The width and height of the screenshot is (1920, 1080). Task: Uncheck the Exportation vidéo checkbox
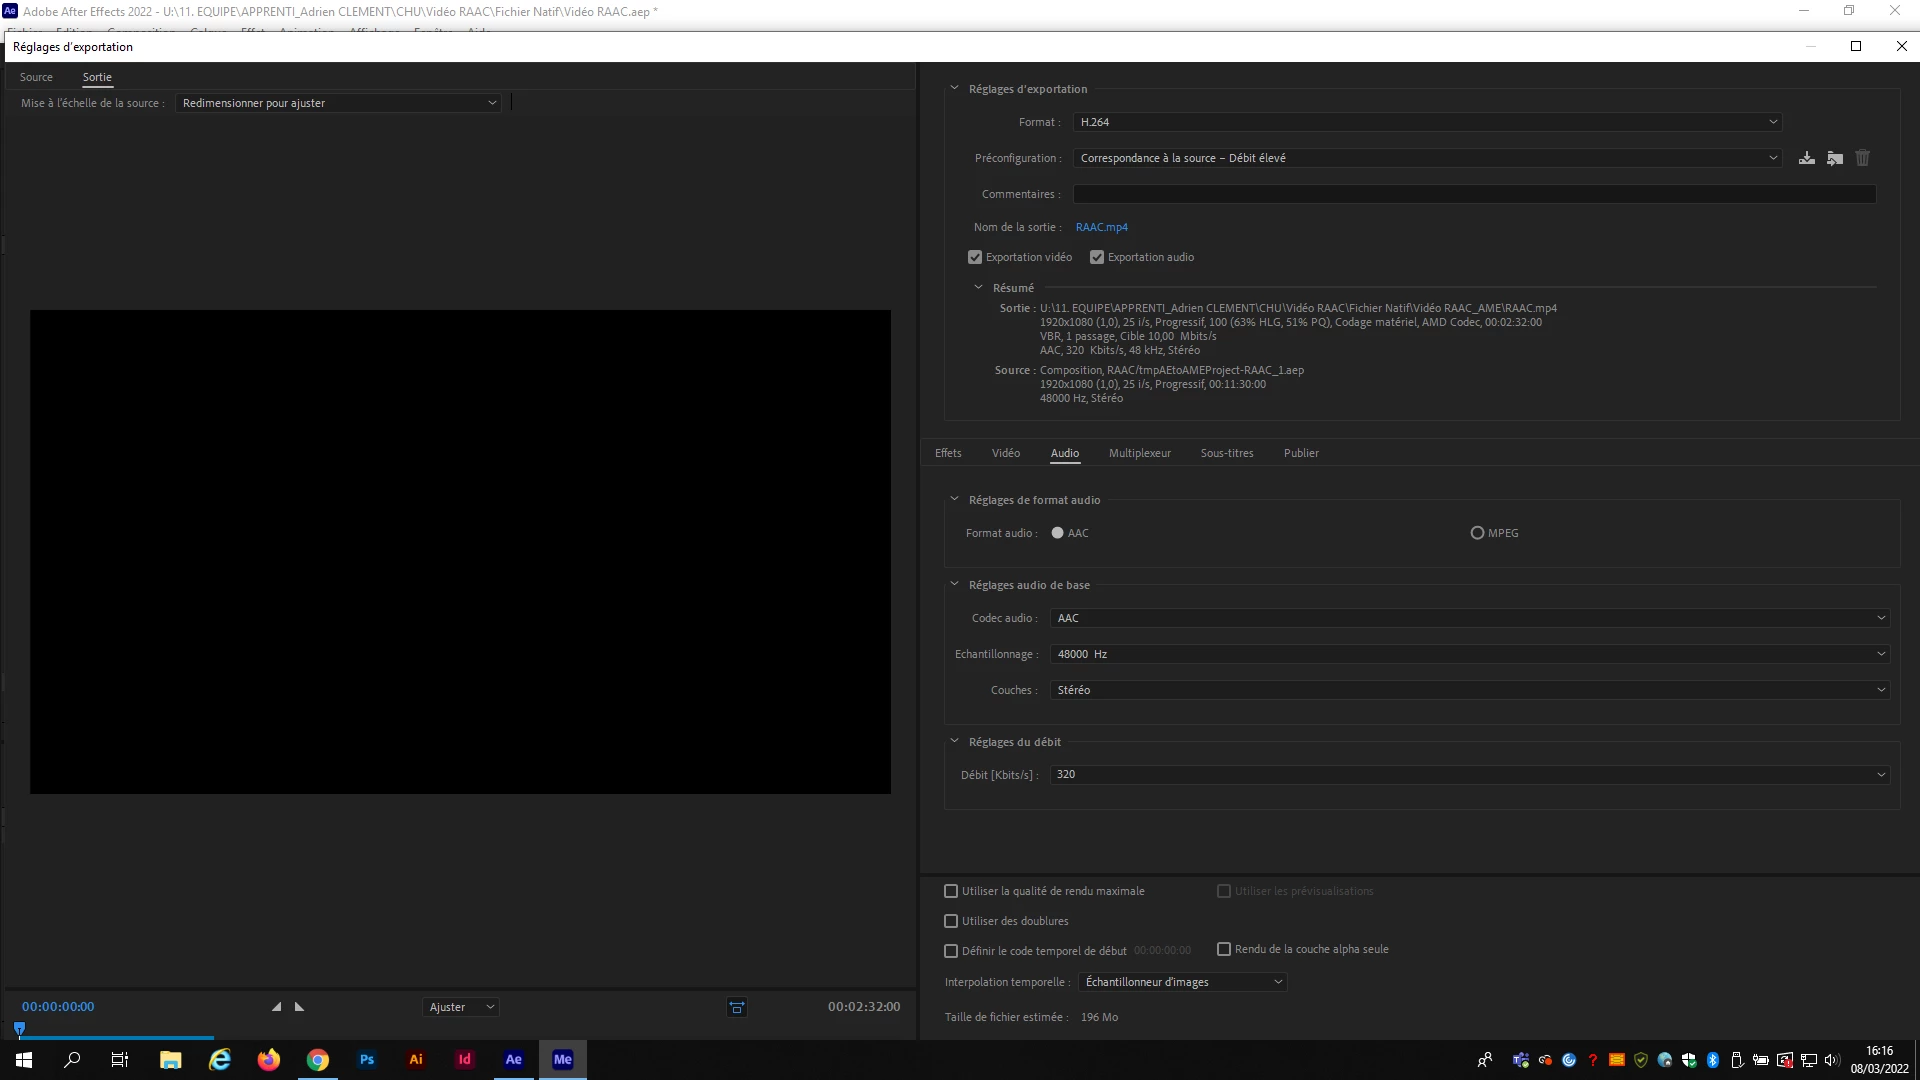(x=975, y=257)
